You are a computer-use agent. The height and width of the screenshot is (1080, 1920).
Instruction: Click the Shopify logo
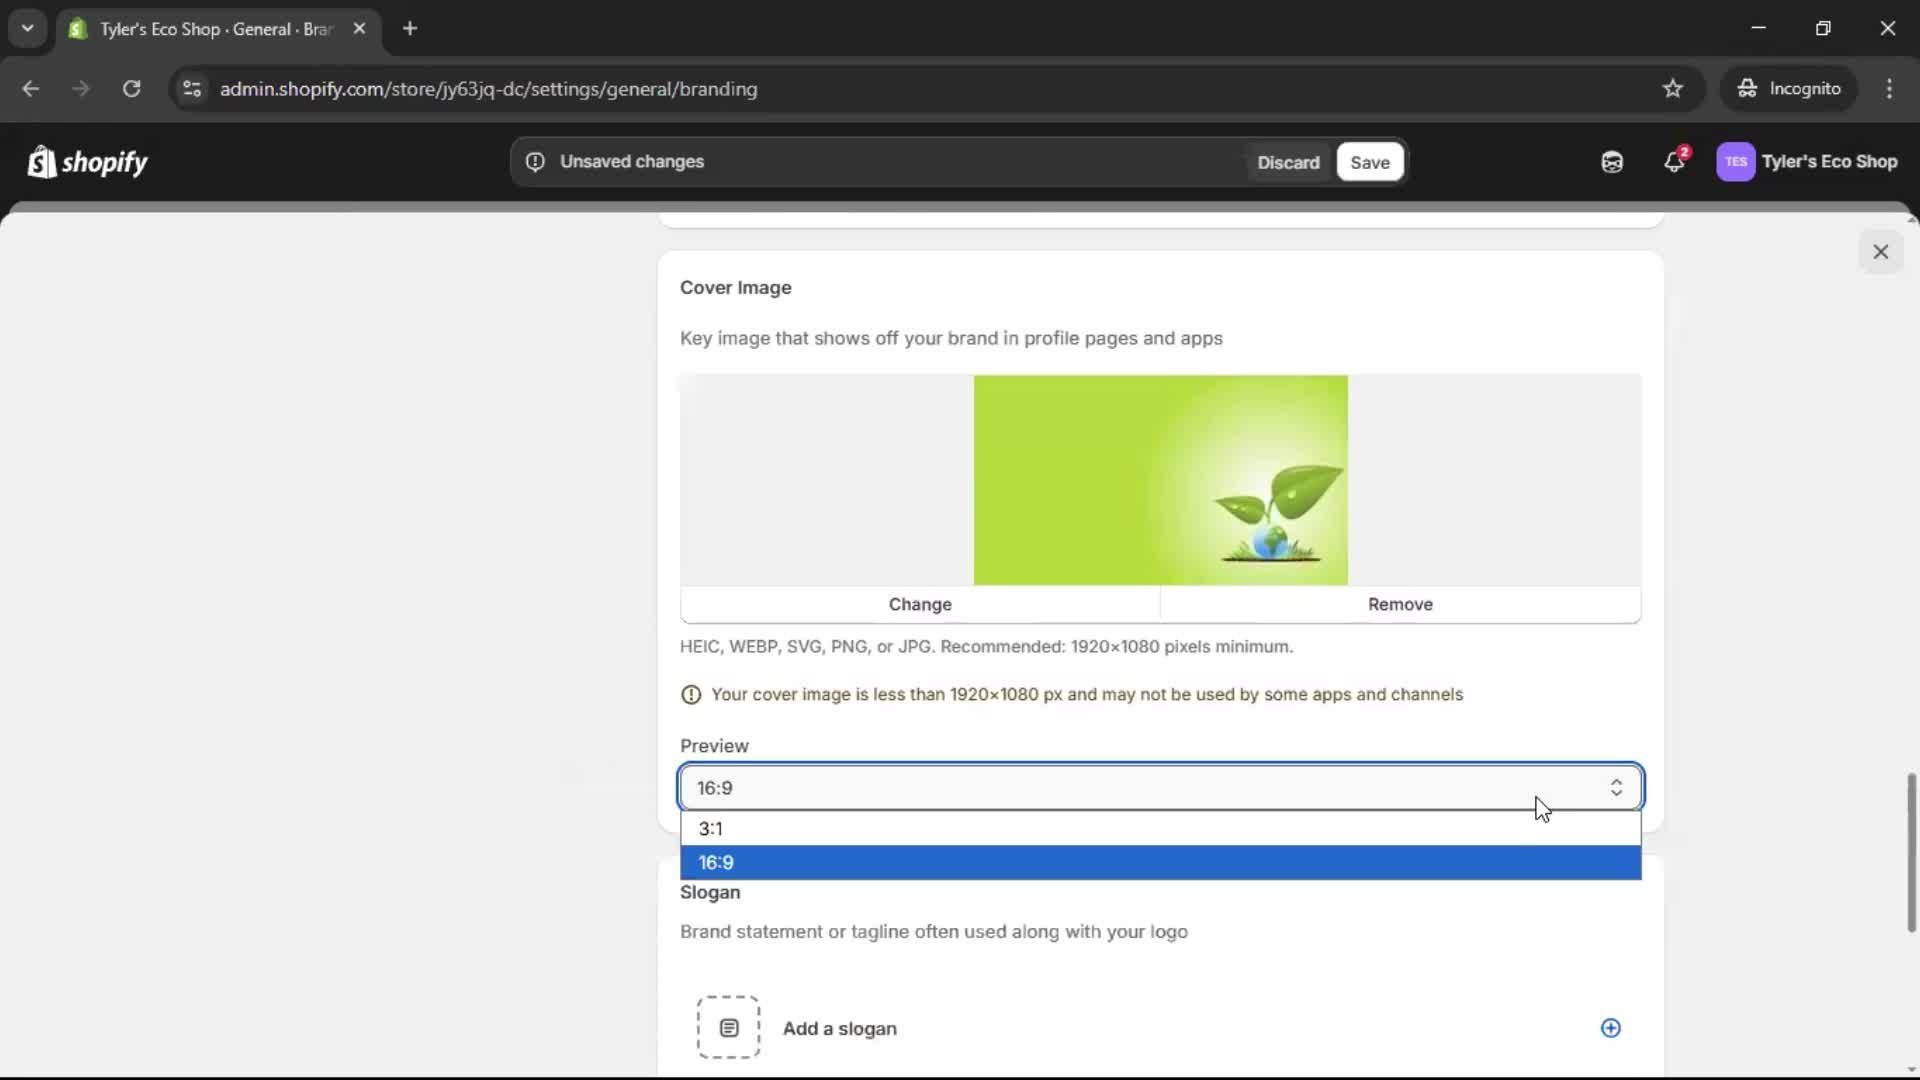[x=88, y=162]
